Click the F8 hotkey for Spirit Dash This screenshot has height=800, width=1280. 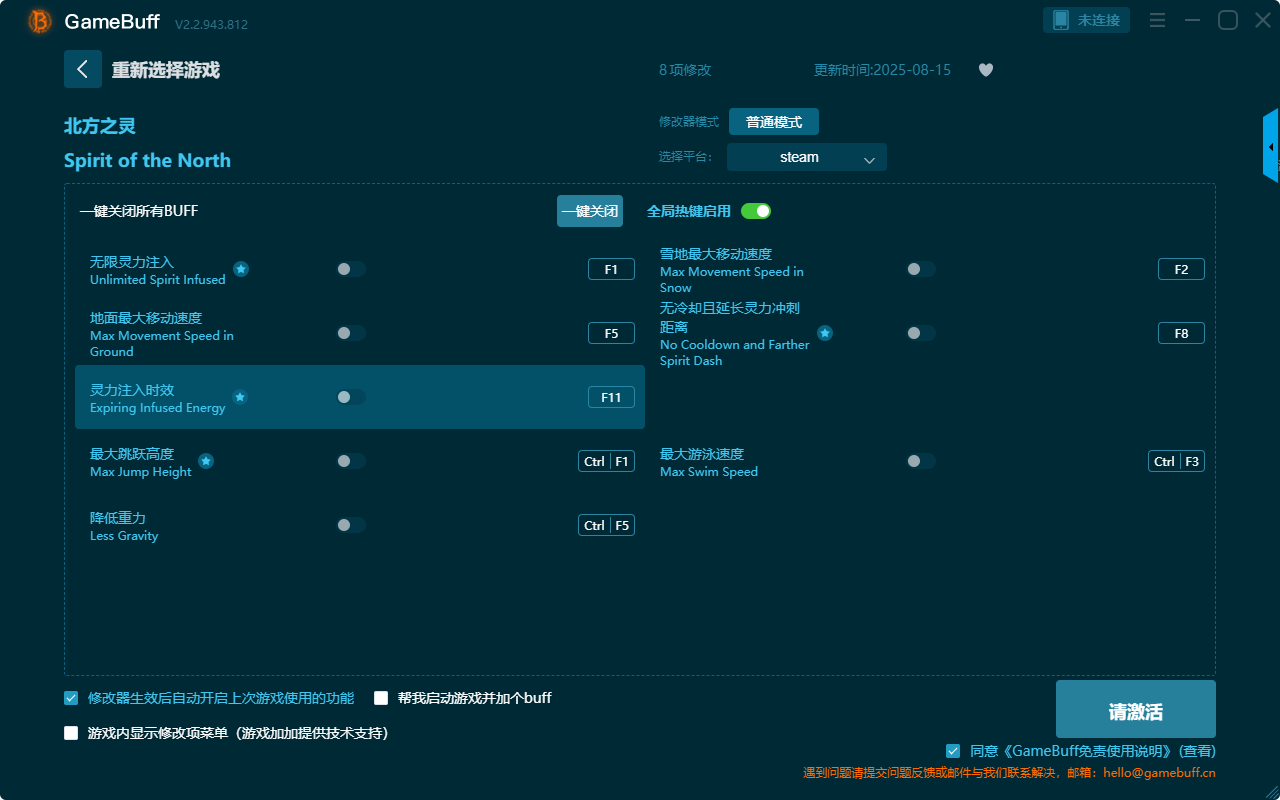click(x=1181, y=333)
